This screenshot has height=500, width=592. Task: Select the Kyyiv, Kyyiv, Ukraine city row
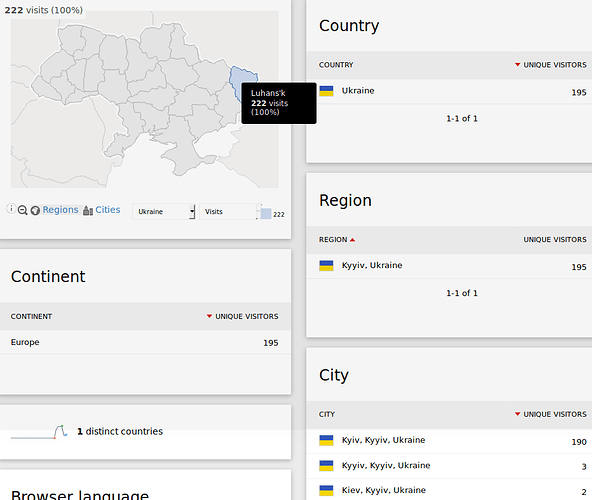(x=449, y=466)
